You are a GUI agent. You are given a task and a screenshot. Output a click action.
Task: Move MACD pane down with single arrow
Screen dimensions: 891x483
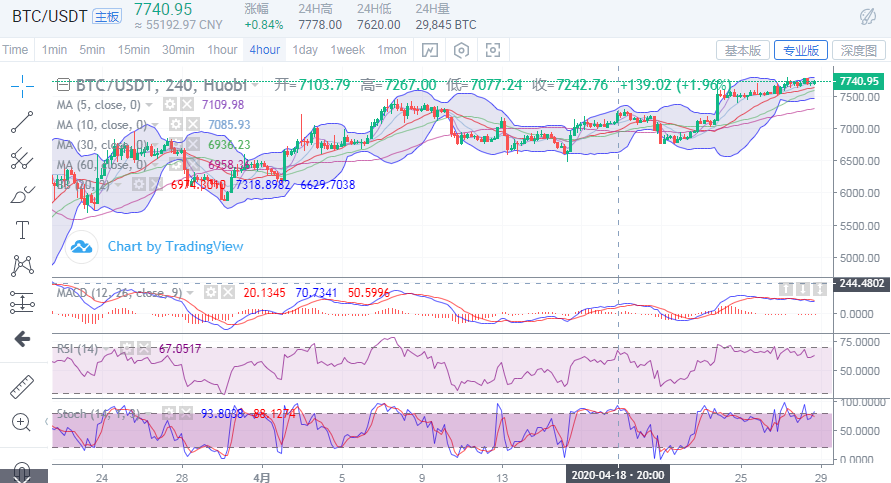point(802,289)
